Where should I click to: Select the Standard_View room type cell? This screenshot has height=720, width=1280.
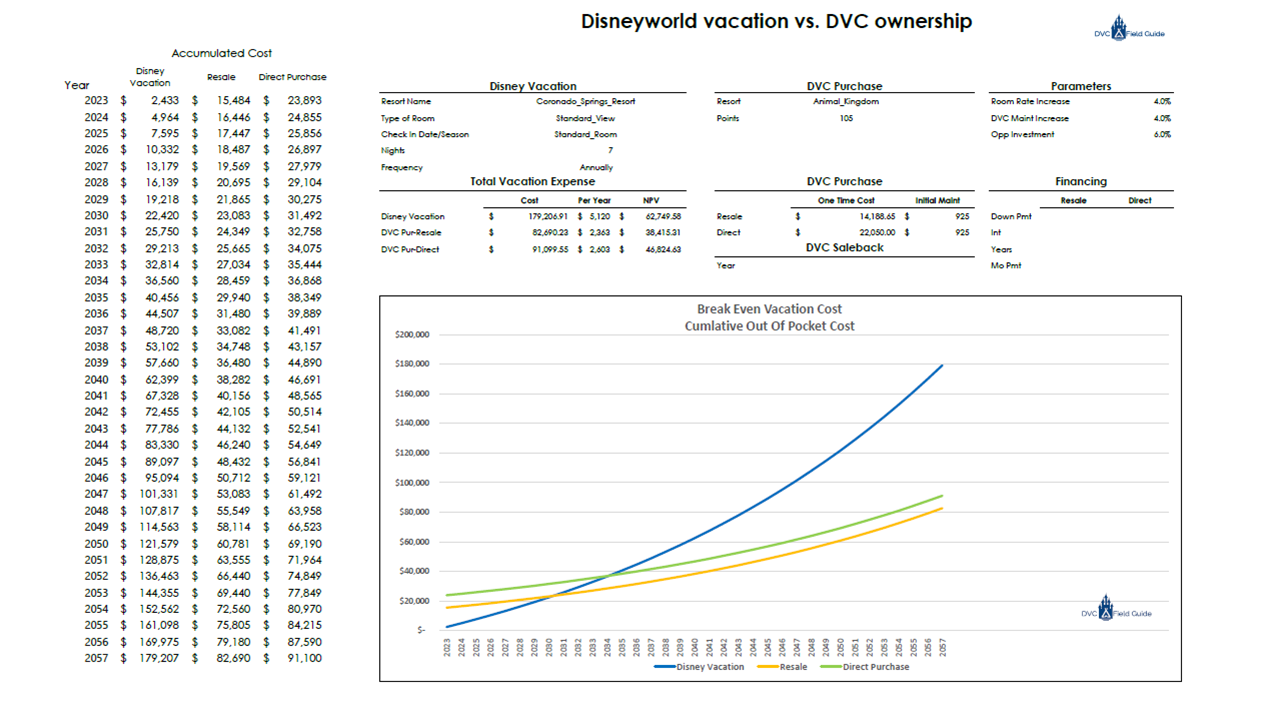coord(585,118)
